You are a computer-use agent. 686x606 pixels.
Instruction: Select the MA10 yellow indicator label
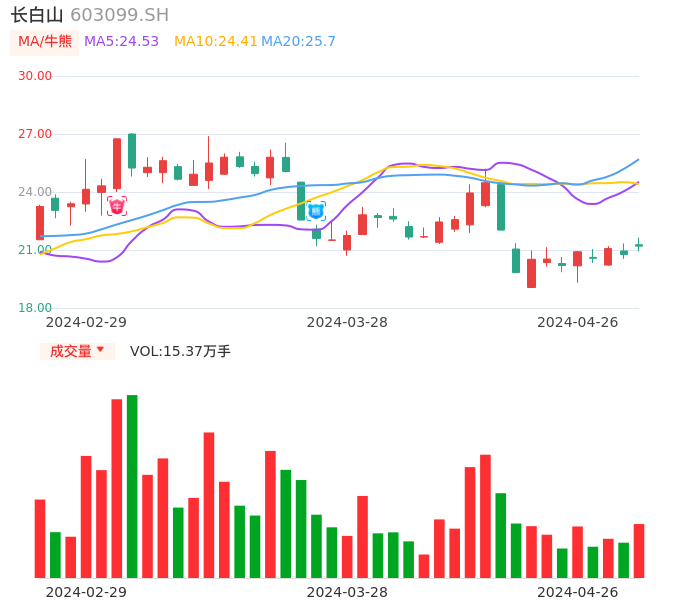pyautogui.click(x=215, y=42)
